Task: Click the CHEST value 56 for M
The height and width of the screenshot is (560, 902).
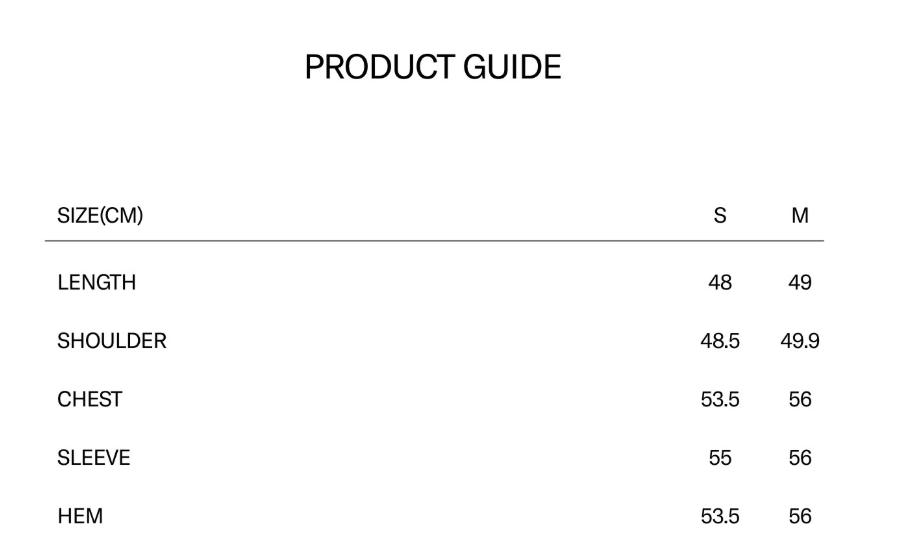Action: pos(800,399)
